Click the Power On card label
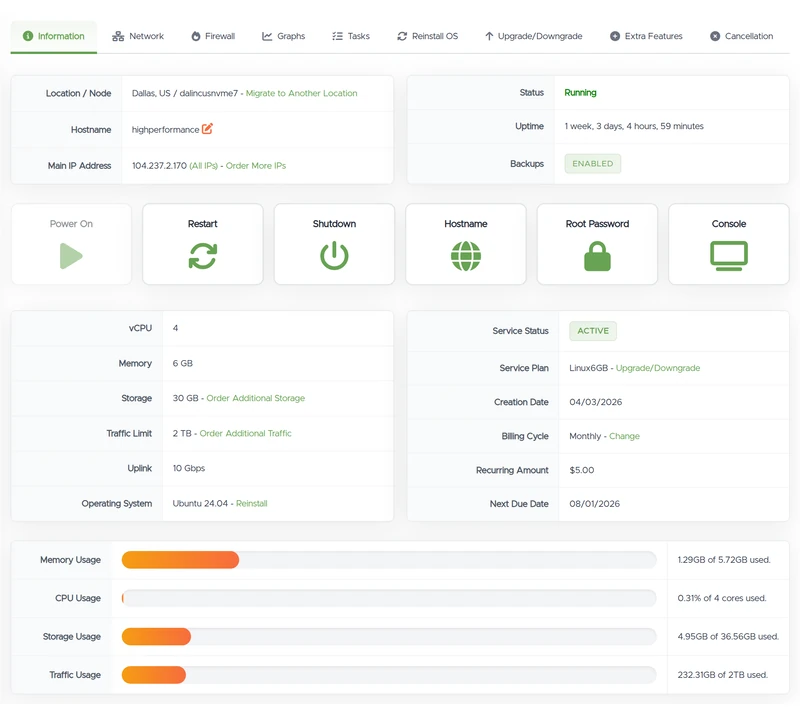 click(71, 224)
